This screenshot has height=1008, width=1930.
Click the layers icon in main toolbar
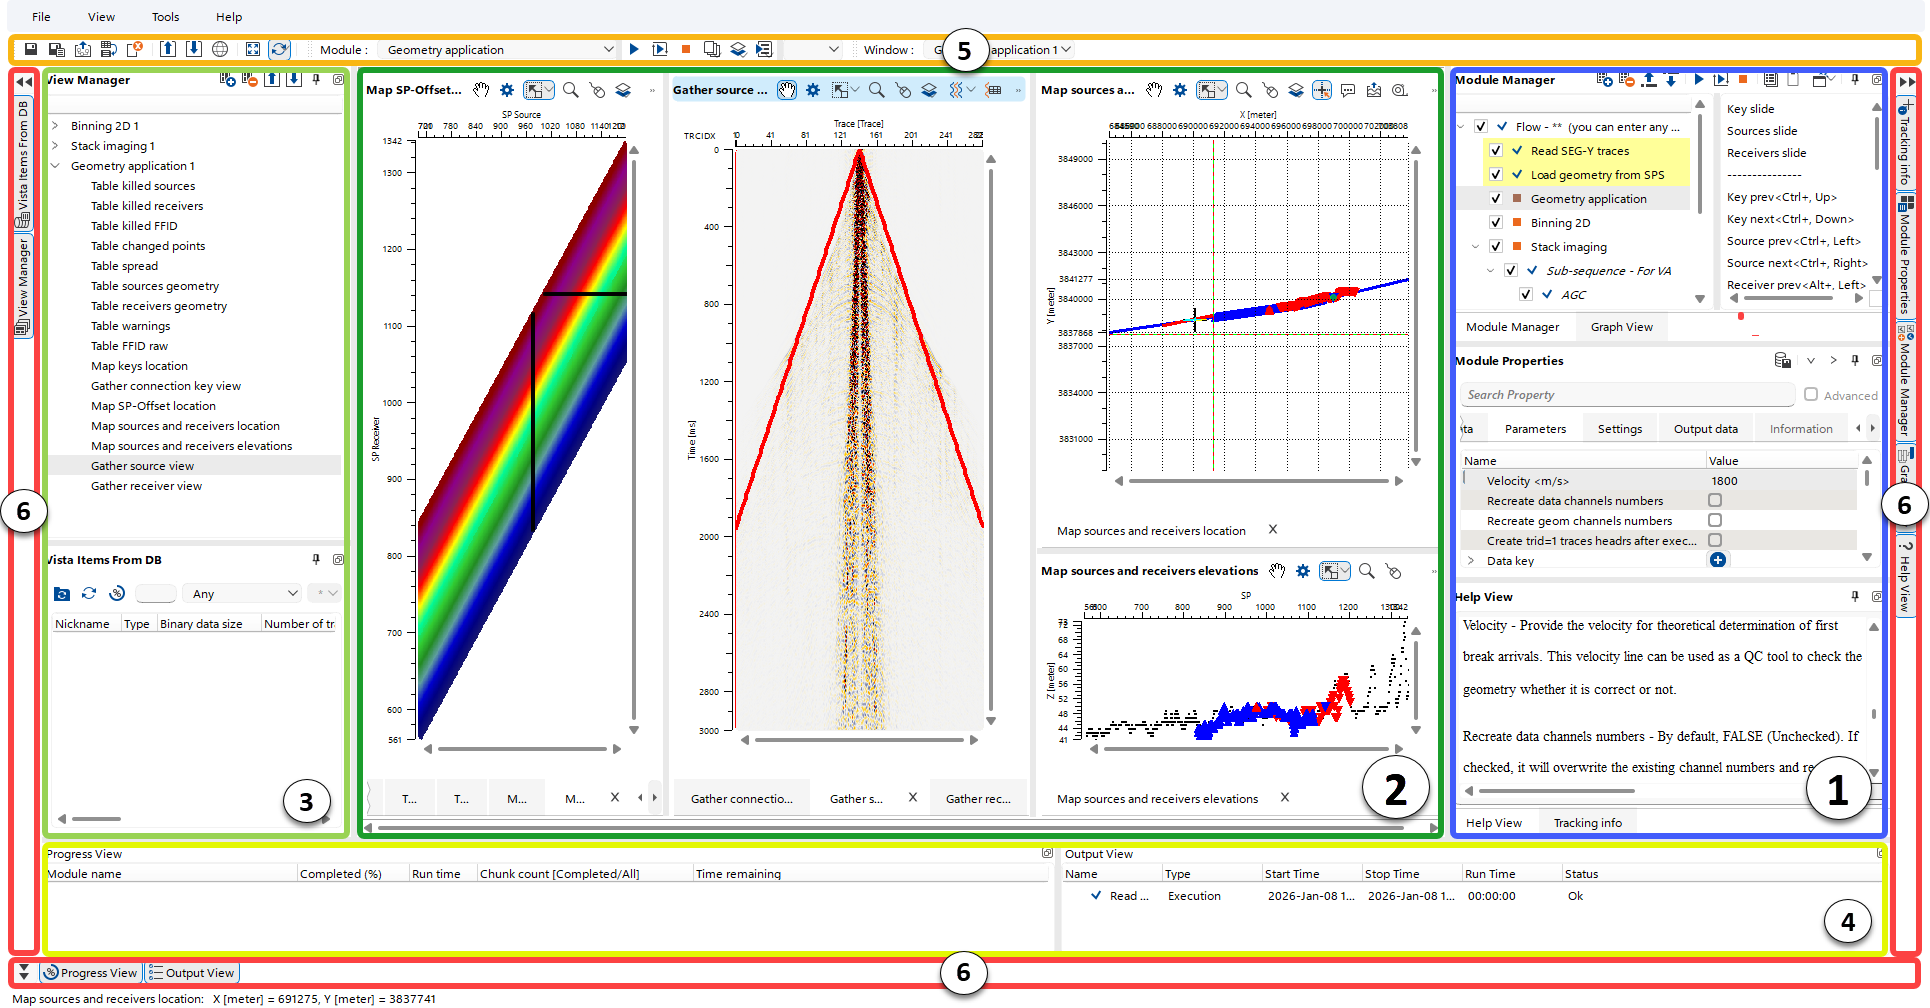point(738,49)
